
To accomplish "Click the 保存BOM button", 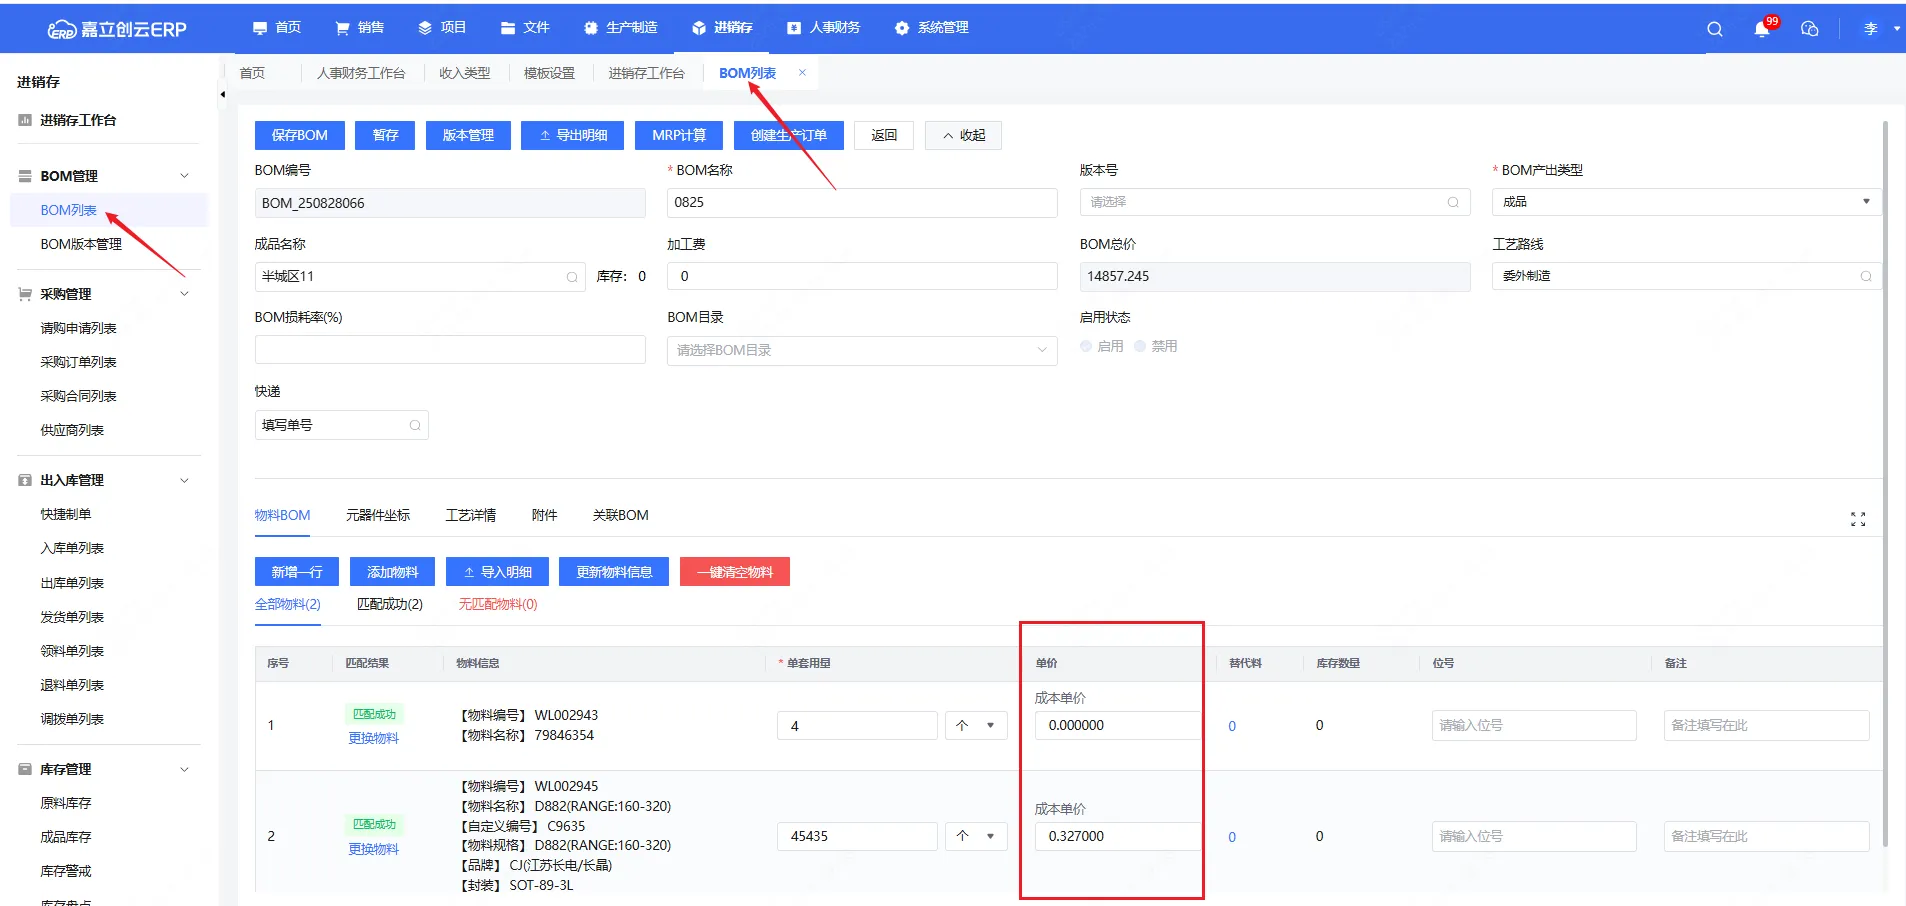I will 299,135.
